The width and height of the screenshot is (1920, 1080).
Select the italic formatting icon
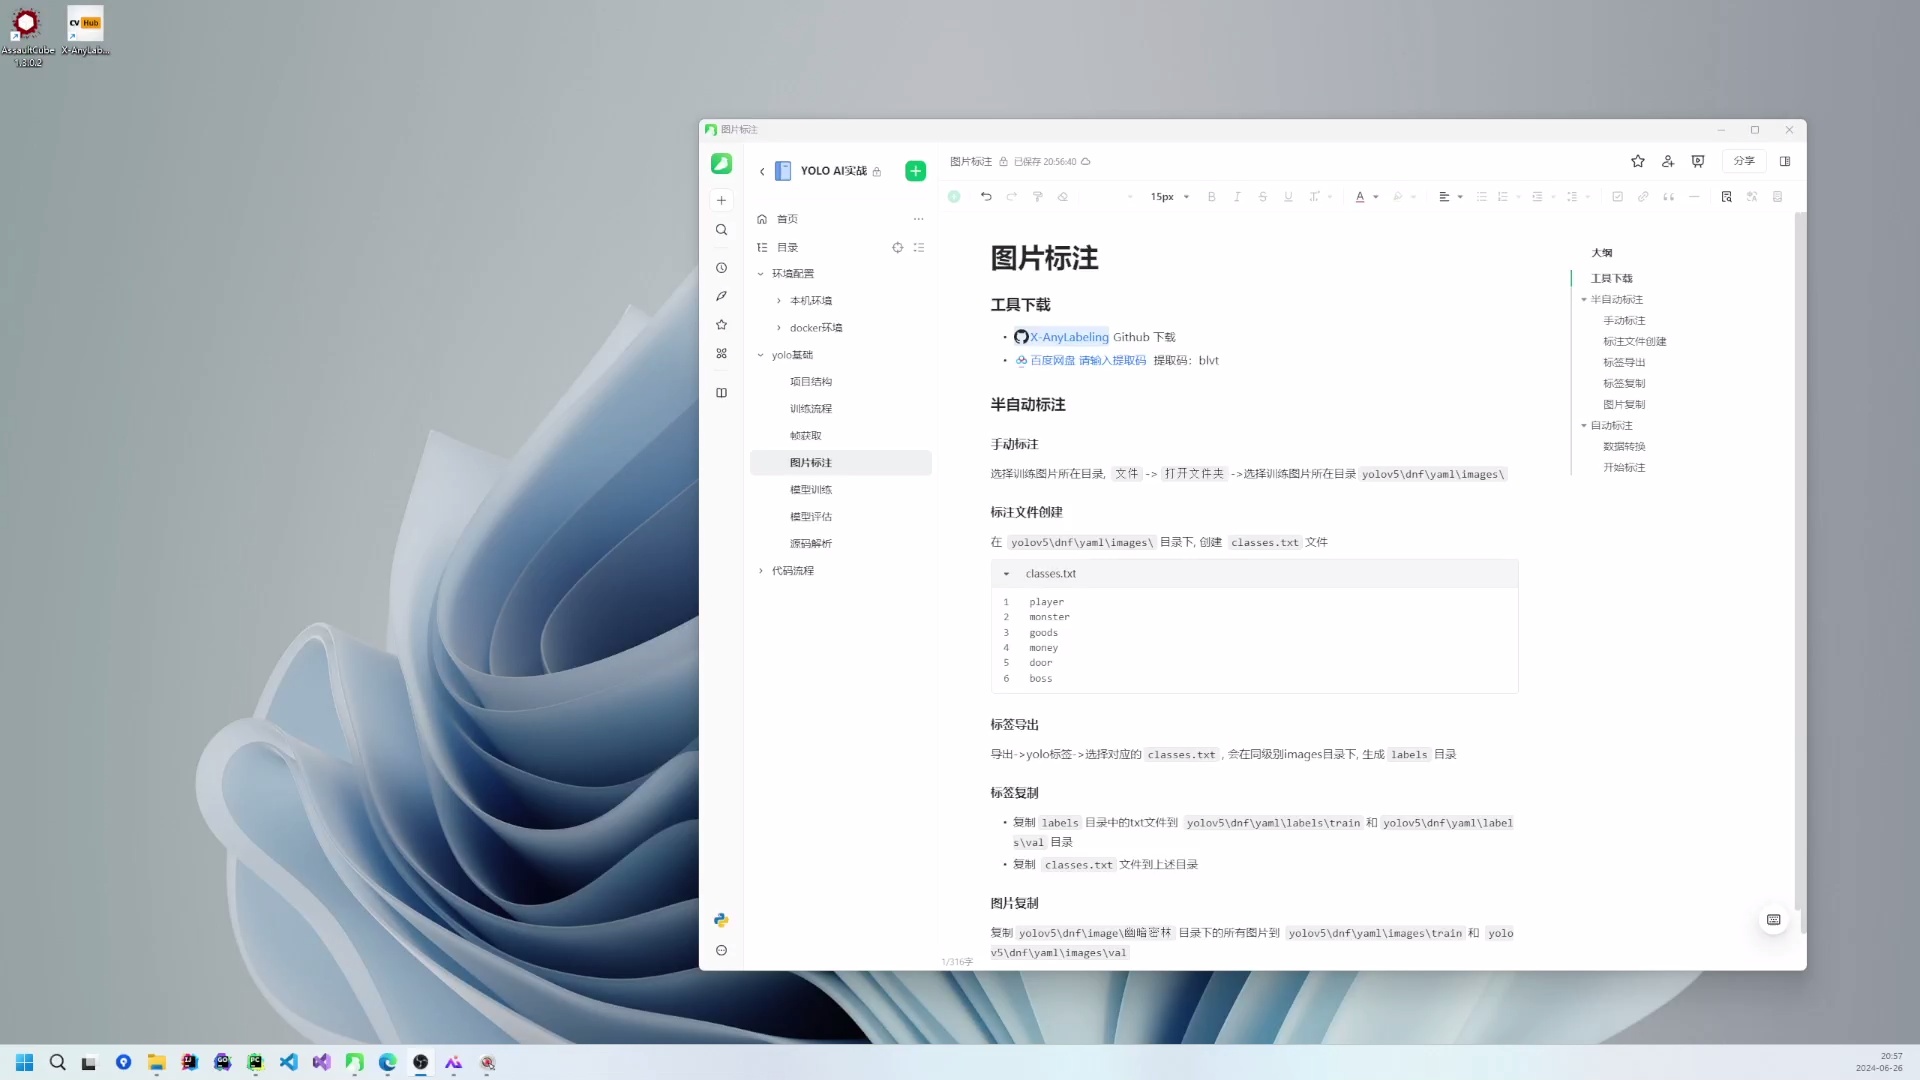[1237, 196]
